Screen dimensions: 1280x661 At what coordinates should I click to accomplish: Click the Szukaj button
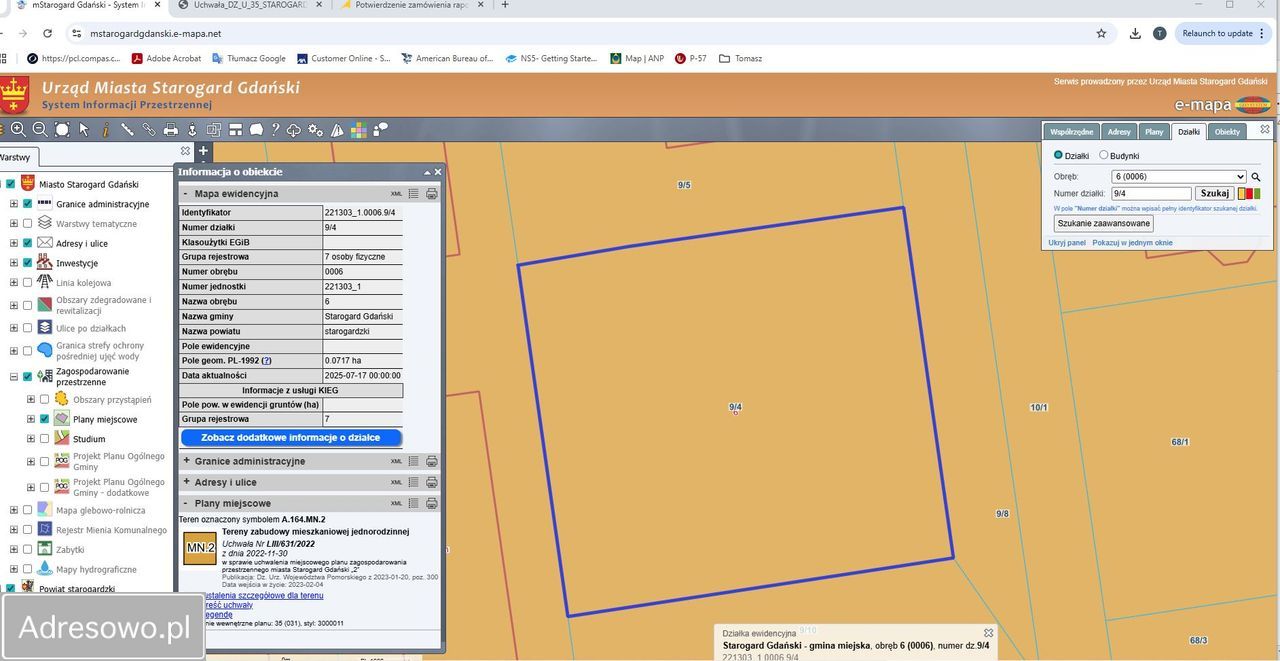click(1214, 194)
